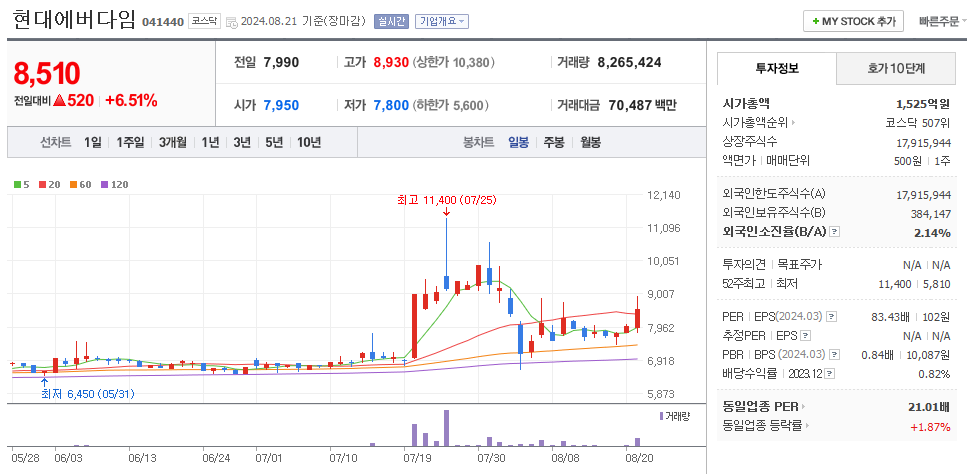Image resolution: width=971 pixels, height=474 pixels.
Task: Click the orange 60-day moving average legend
Action: 81,184
